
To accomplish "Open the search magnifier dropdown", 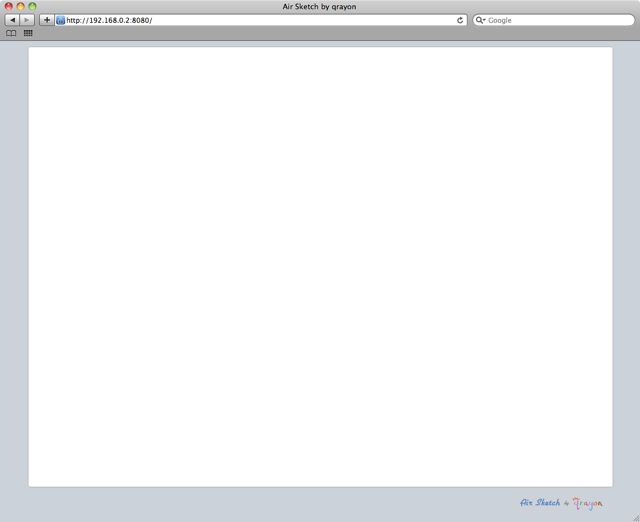I will [480, 20].
